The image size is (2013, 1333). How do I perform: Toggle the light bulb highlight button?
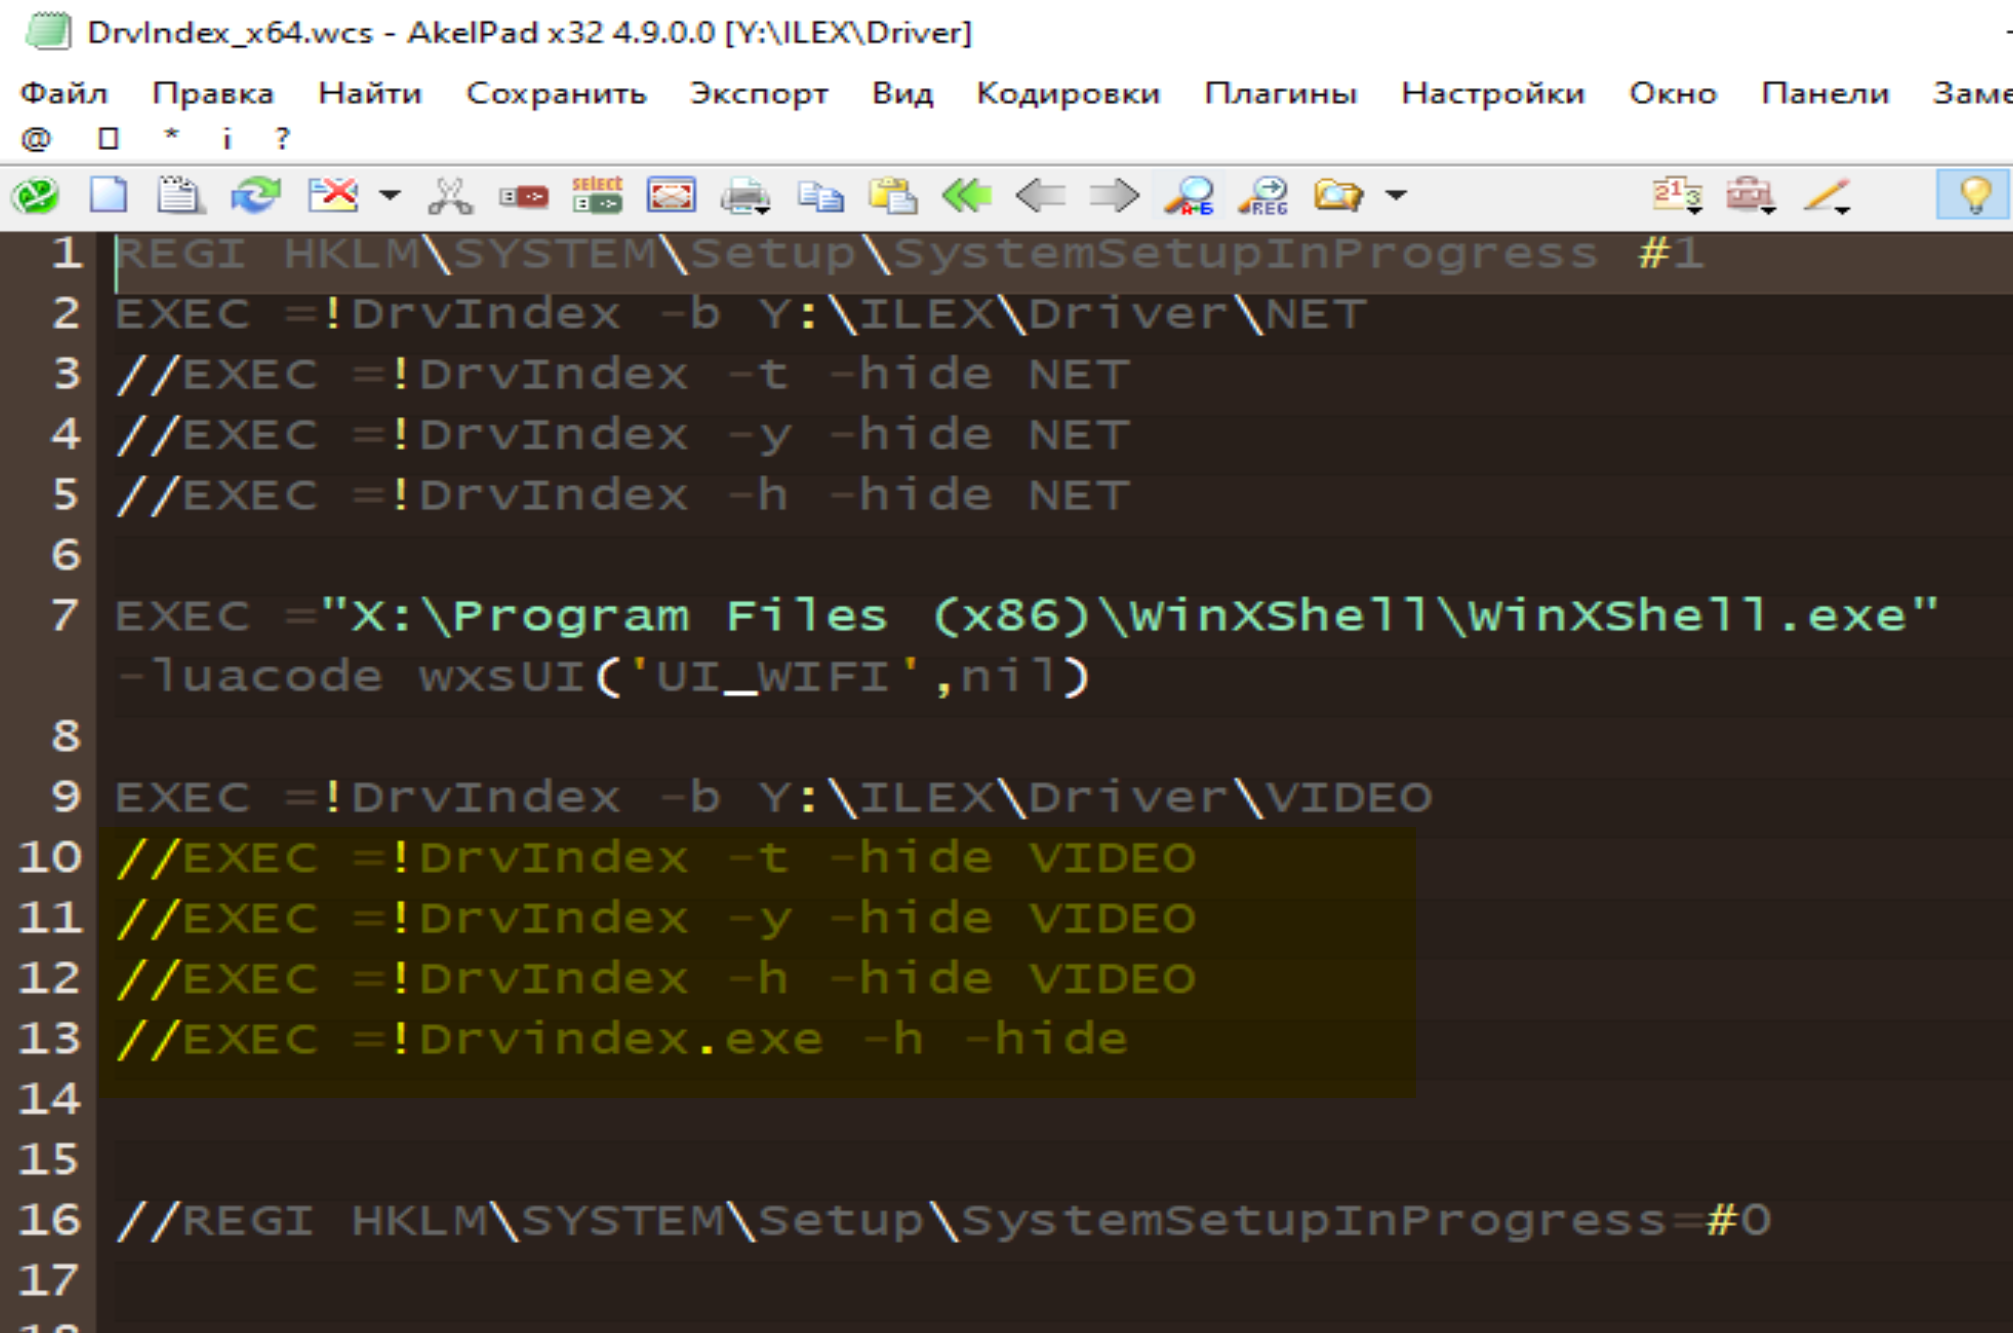click(1974, 195)
